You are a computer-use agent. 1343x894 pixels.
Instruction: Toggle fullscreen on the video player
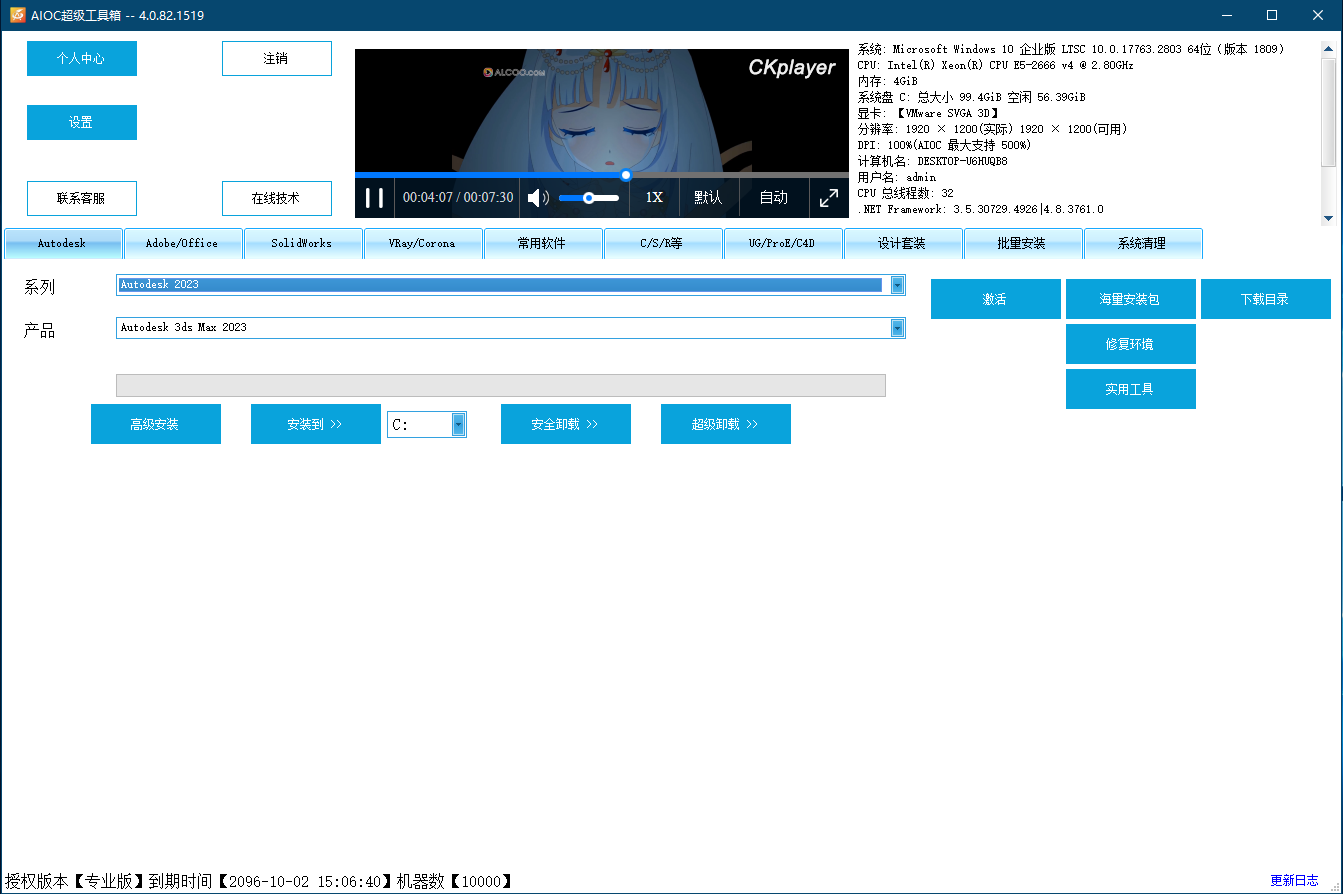point(829,197)
